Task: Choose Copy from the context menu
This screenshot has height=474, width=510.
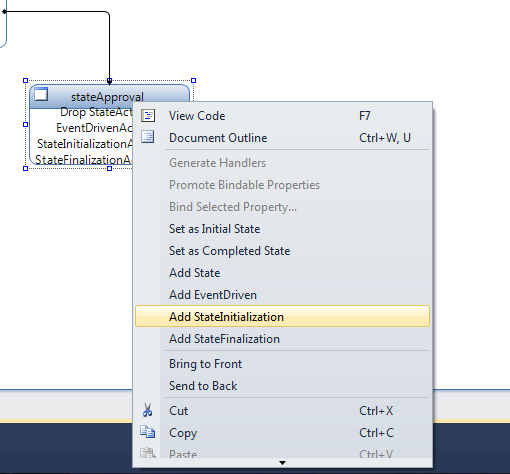Action: click(282, 433)
